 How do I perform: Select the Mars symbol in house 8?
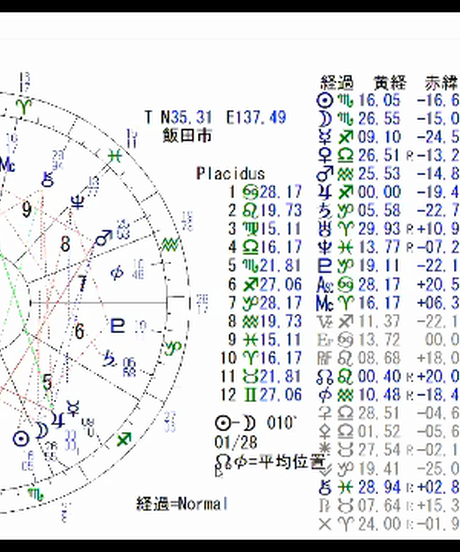click(104, 238)
